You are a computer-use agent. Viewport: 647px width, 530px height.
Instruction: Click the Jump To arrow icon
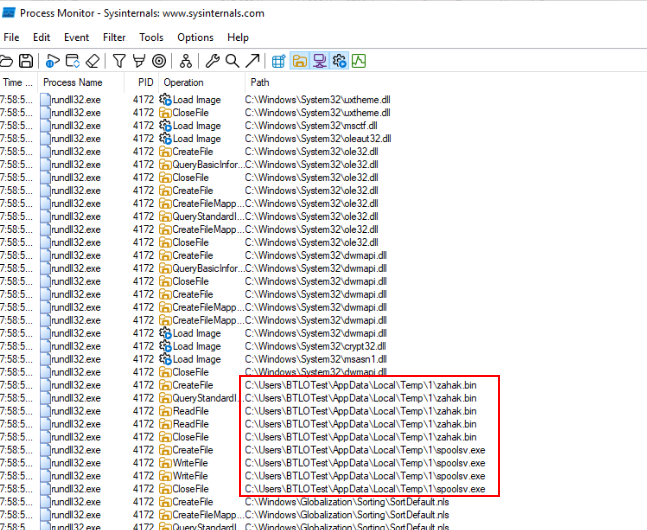coord(252,61)
